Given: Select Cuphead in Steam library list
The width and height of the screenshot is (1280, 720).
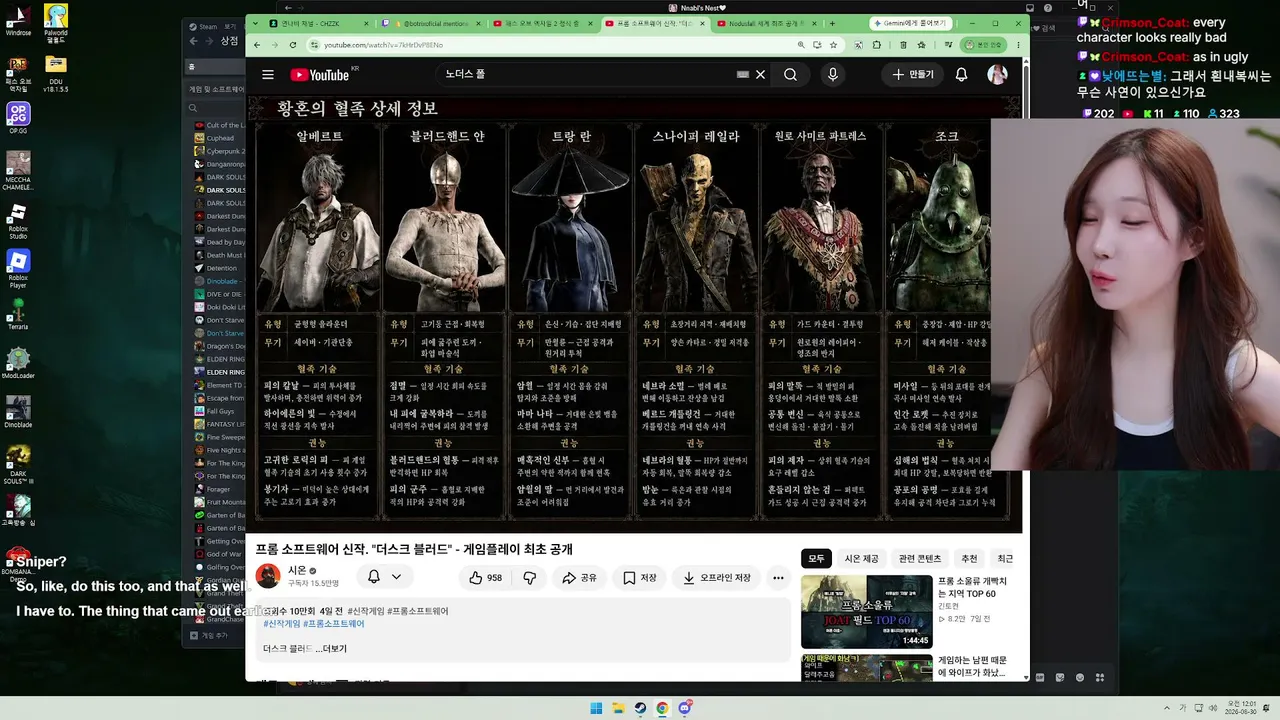Looking at the screenshot, I should (220, 138).
